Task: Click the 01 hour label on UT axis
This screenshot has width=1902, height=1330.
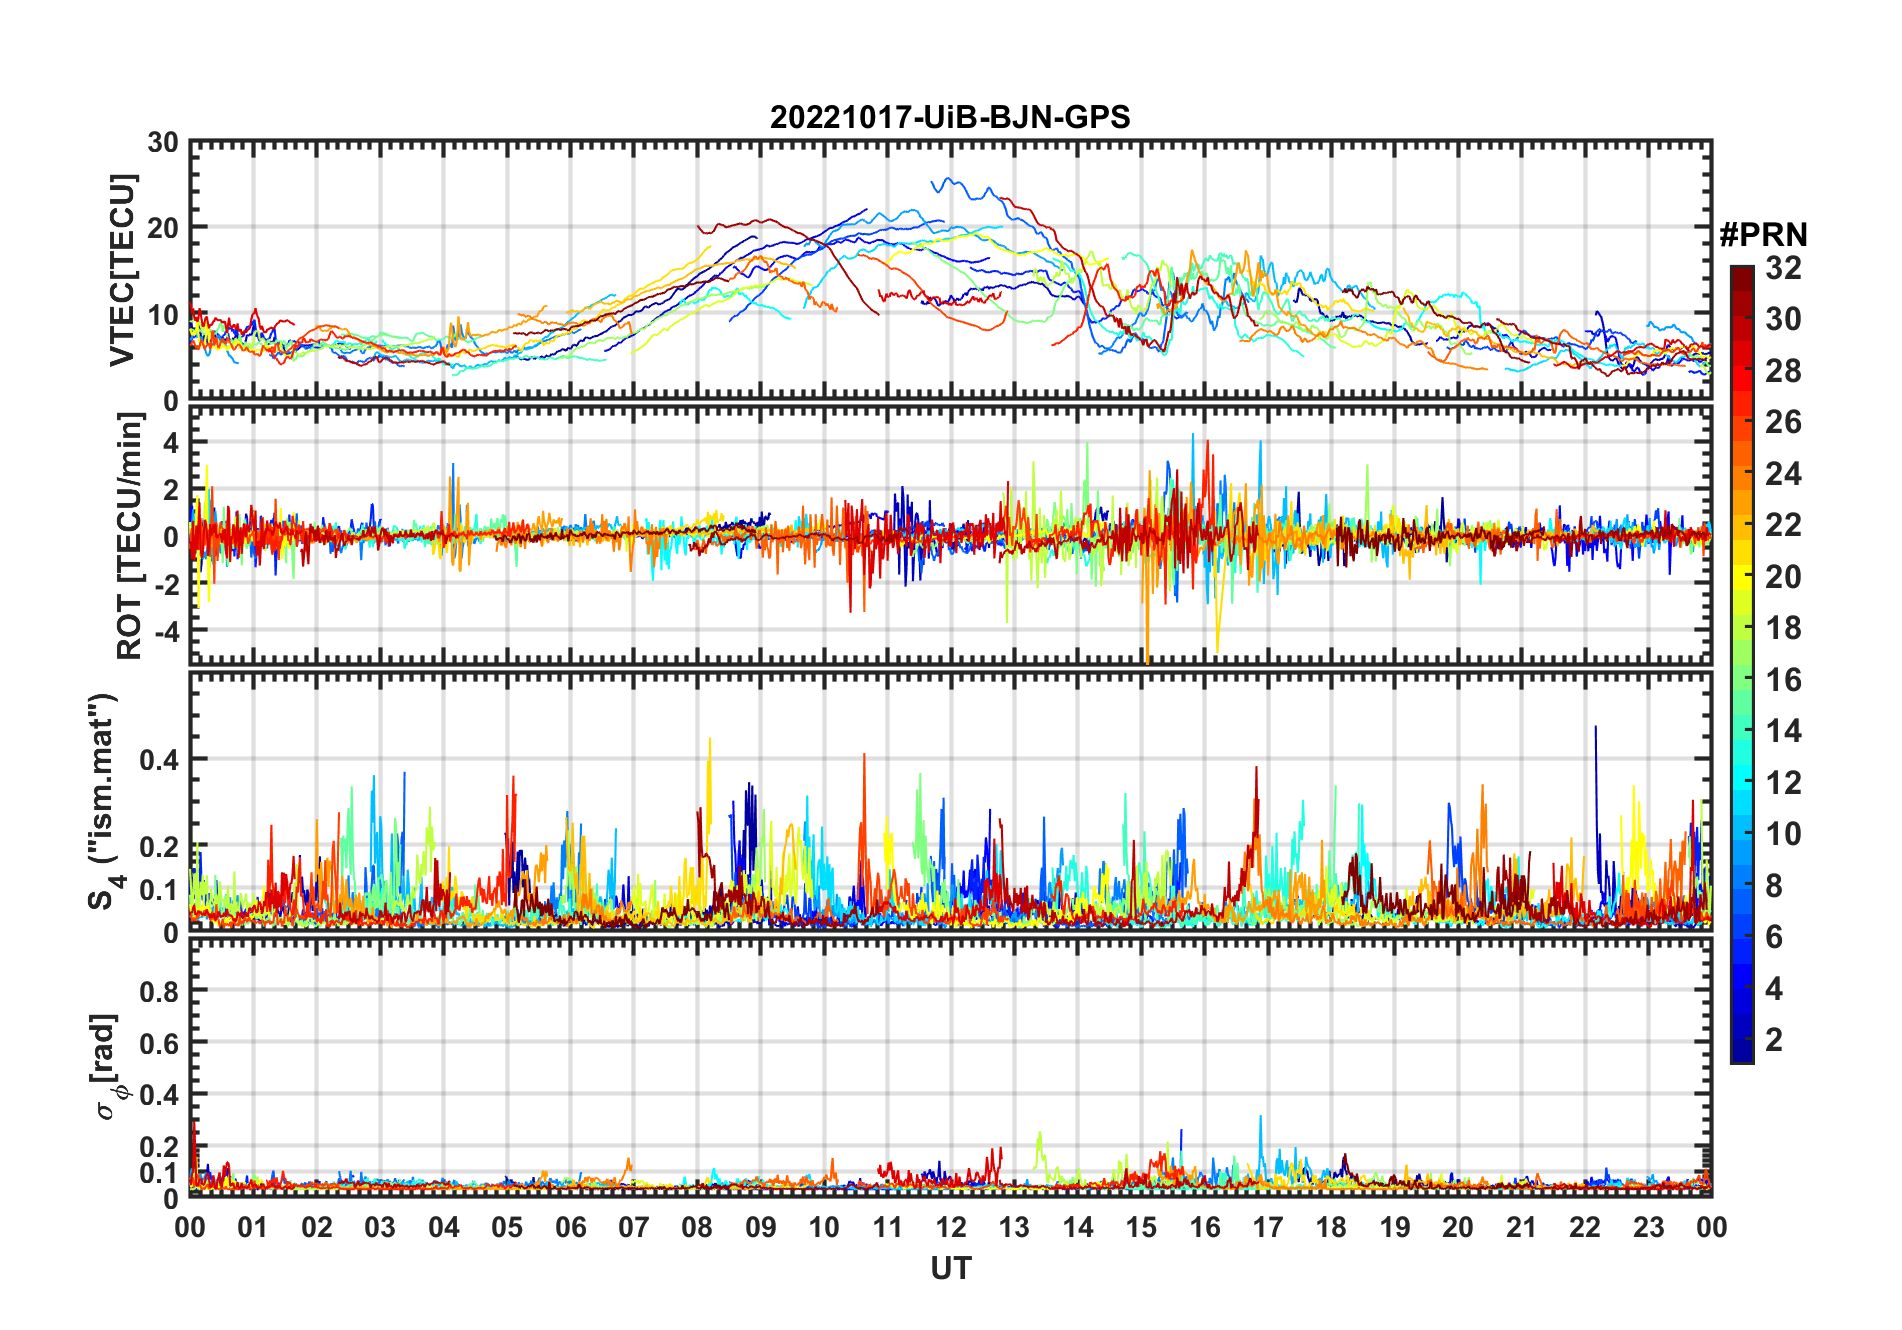Action: click(x=254, y=1228)
